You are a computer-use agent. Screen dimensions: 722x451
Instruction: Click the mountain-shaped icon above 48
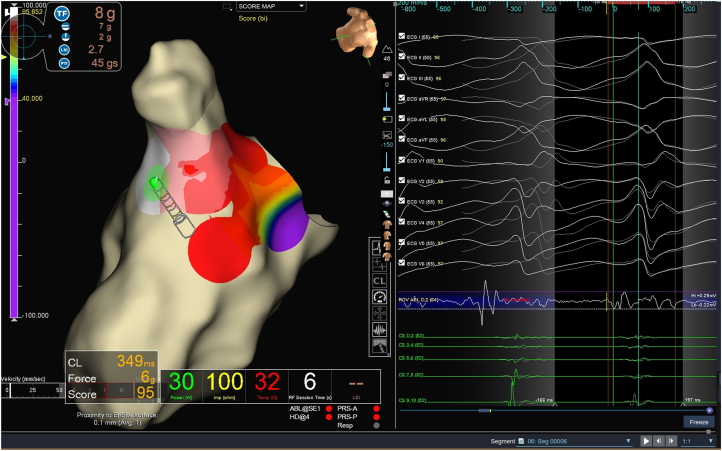pos(386,49)
